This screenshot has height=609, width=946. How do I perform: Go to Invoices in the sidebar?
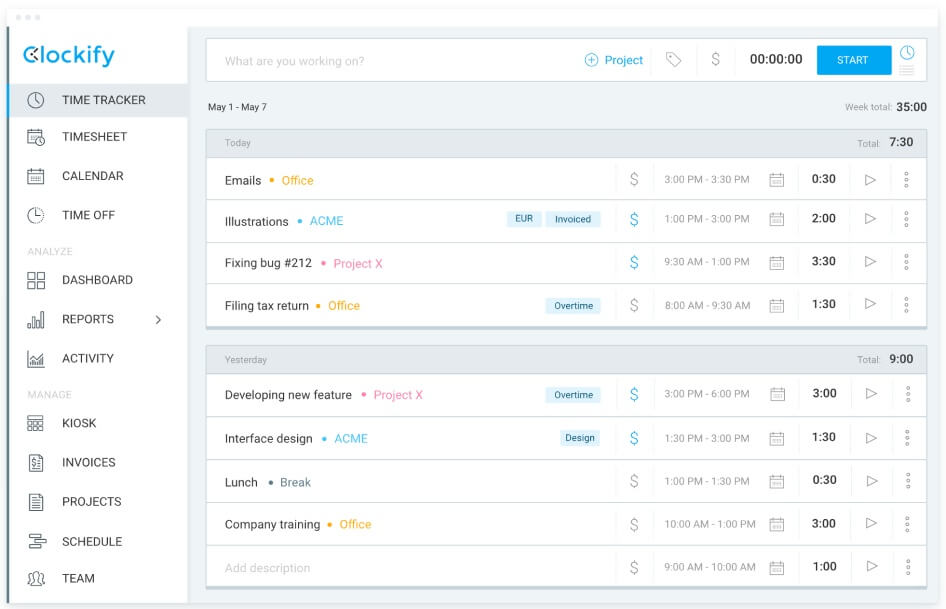pyautogui.click(x=88, y=463)
